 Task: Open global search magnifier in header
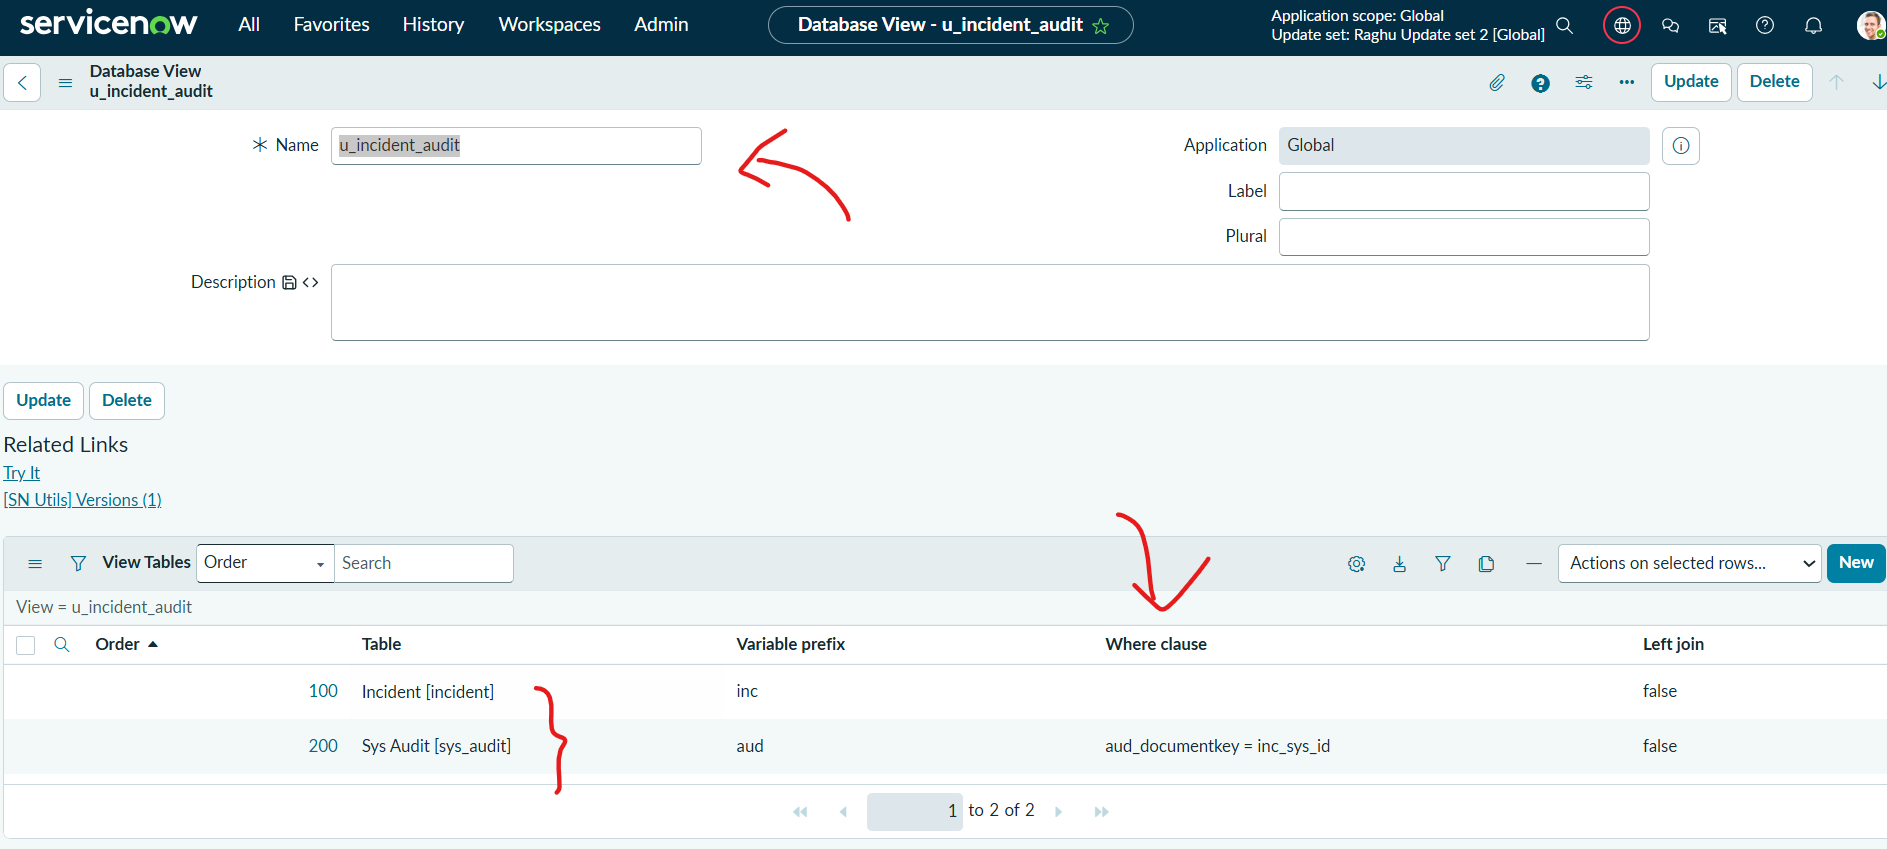1565,26
